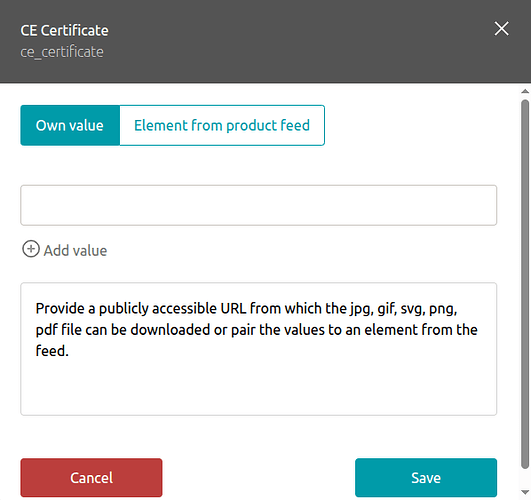Image resolution: width=531 pixels, height=500 pixels.
Task: Select the Own value option
Action: pos(70,125)
